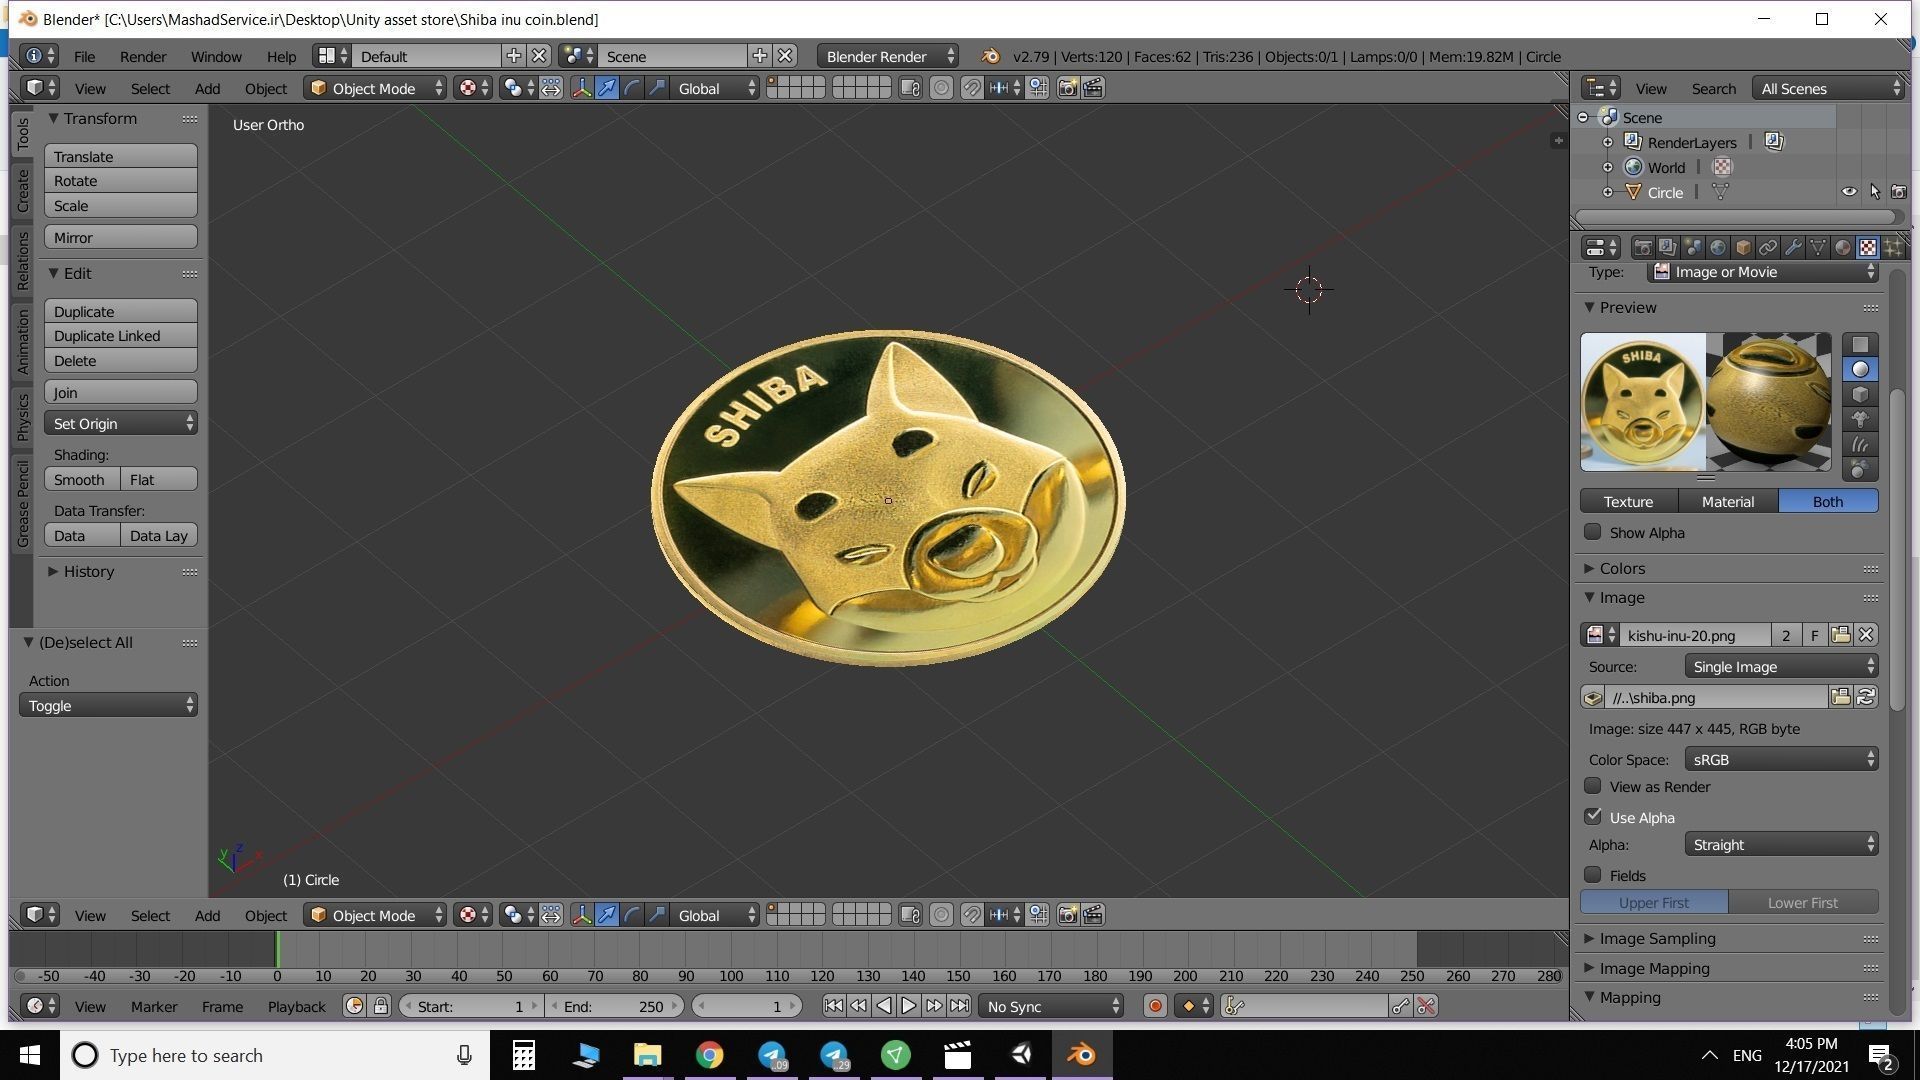Enable the View as Render checkbox

tap(1593, 786)
